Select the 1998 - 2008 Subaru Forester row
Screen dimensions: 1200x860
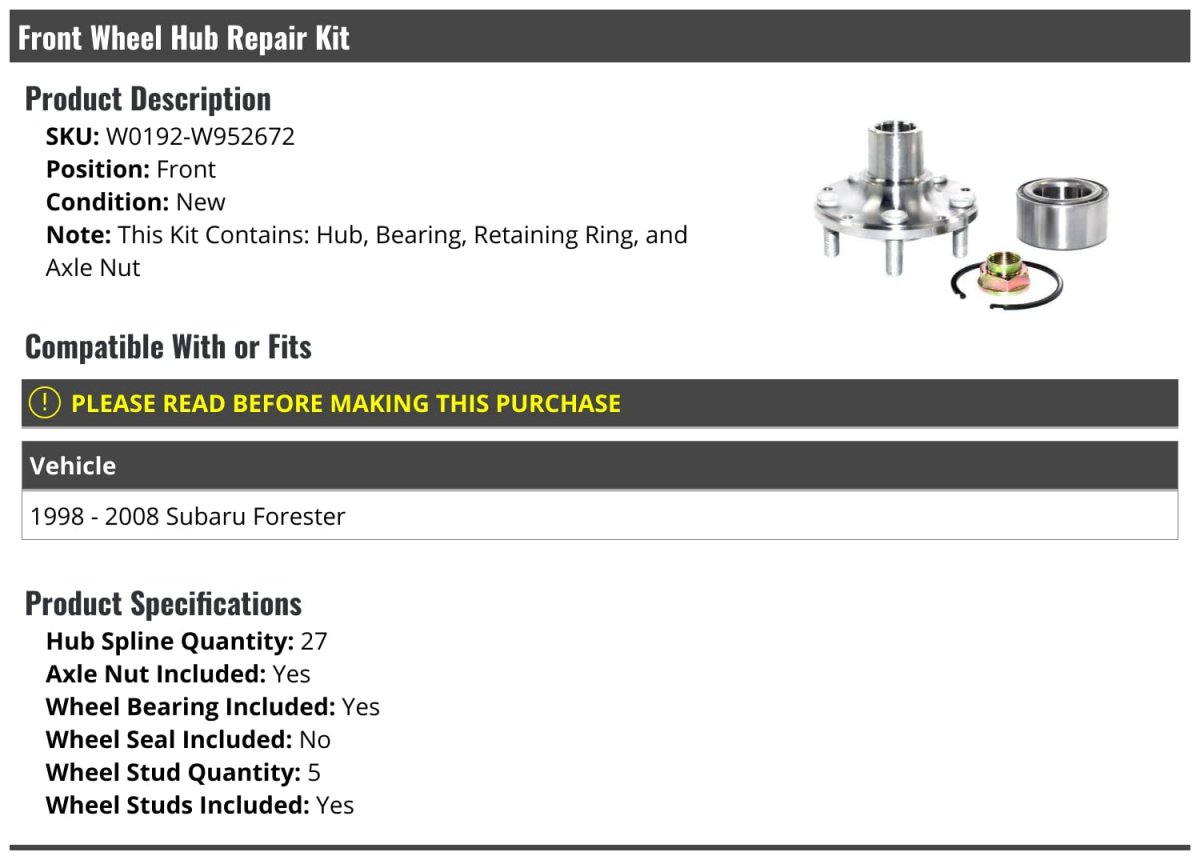coord(600,516)
